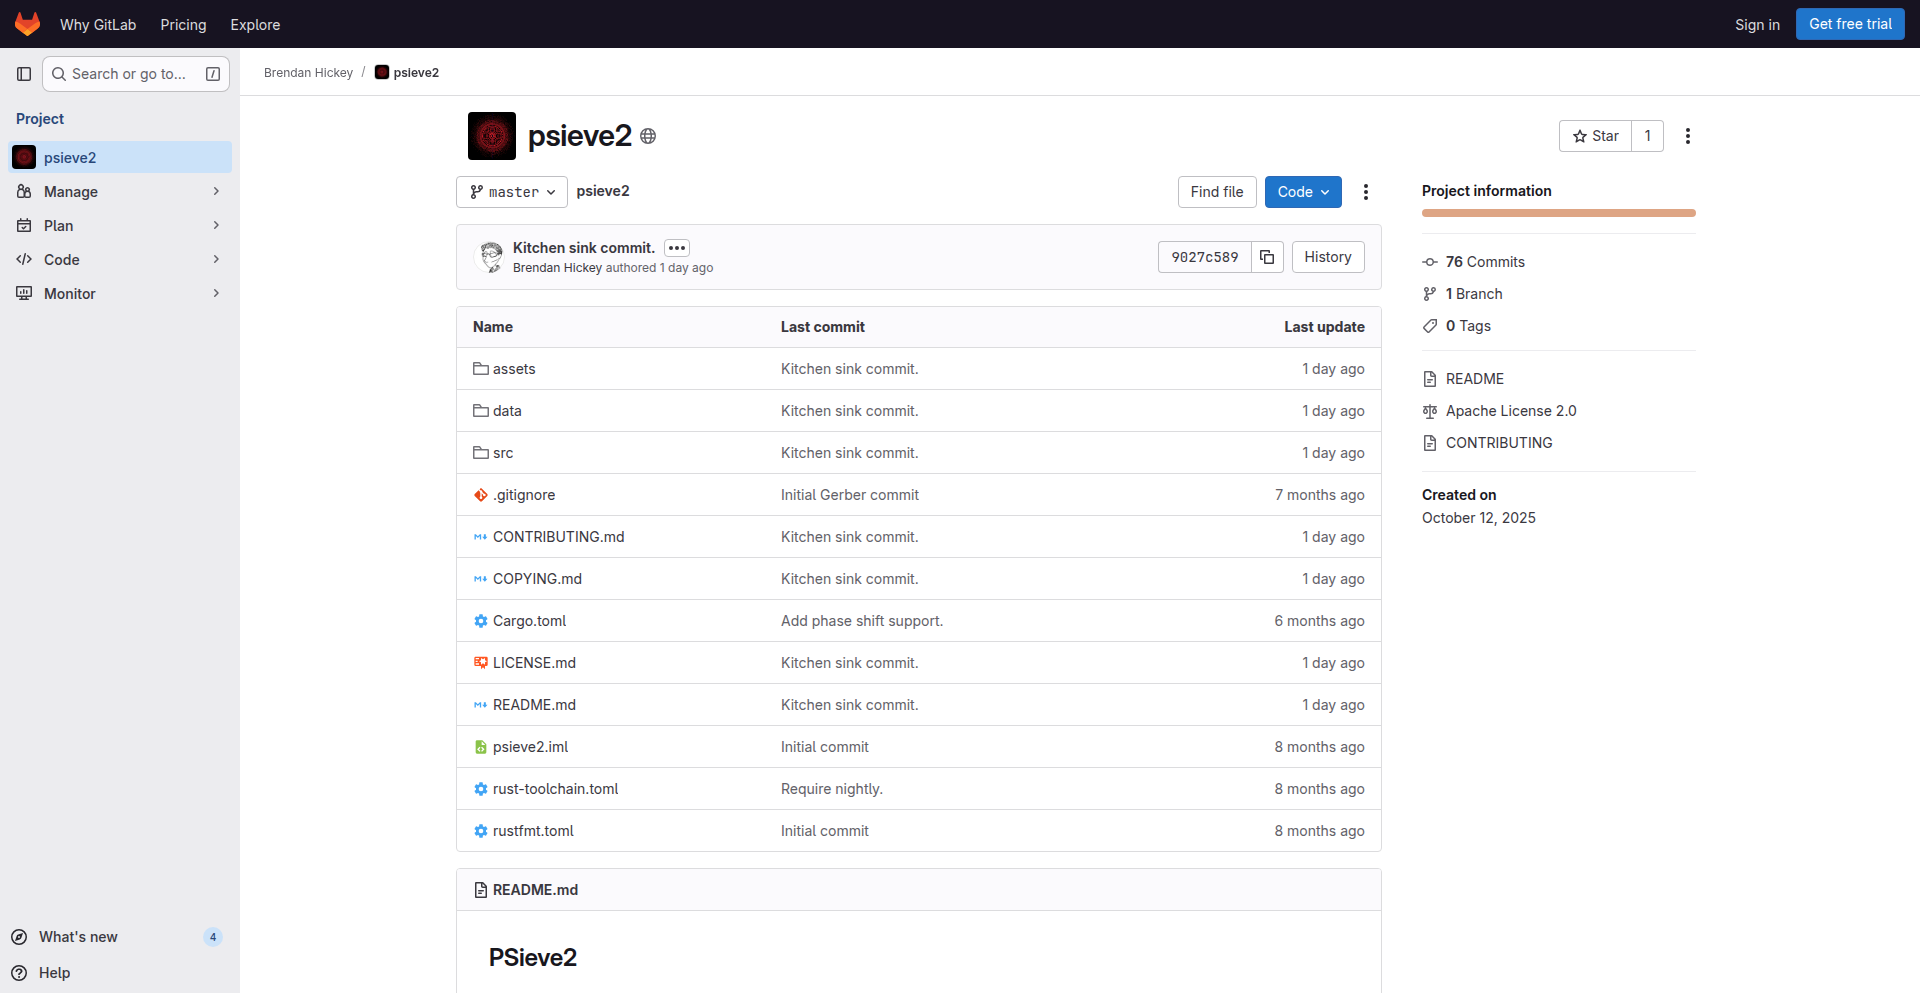Click the psieve2 breadcrumb link
The image size is (1920, 993).
click(416, 73)
